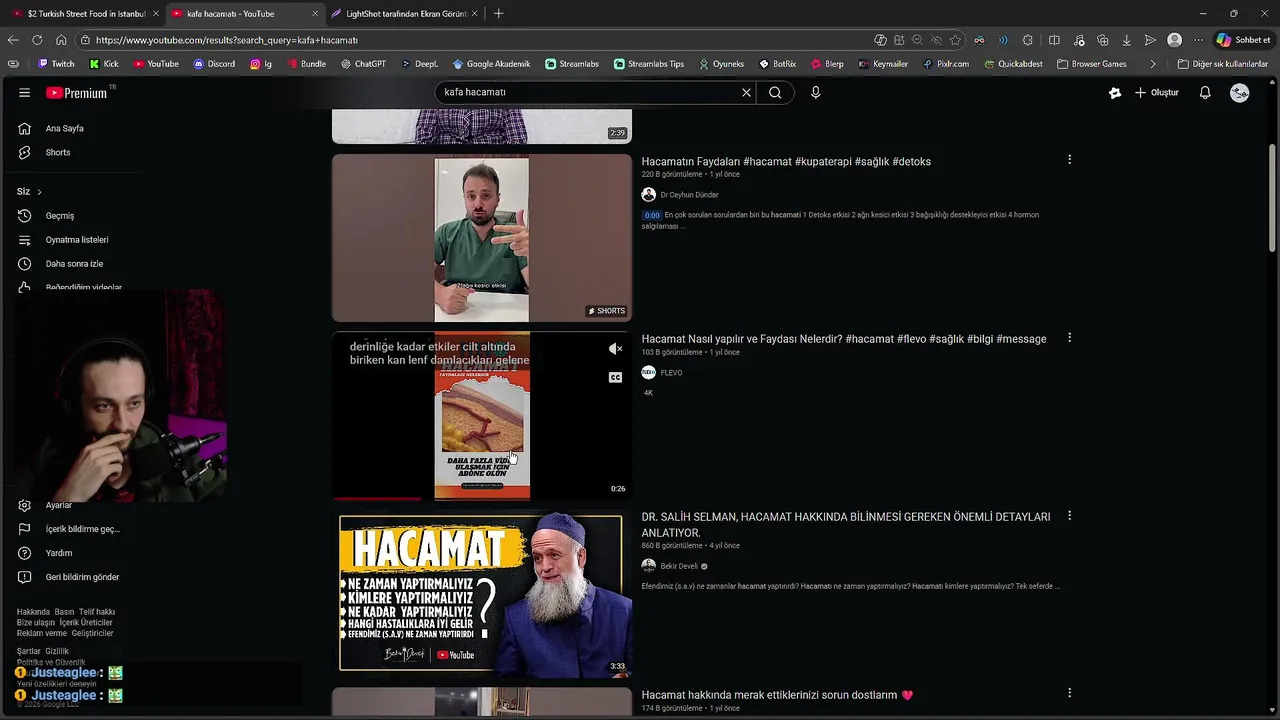Show more bookmarks with the overflow chevron
Image resolution: width=1280 pixels, height=720 pixels.
tap(1153, 64)
